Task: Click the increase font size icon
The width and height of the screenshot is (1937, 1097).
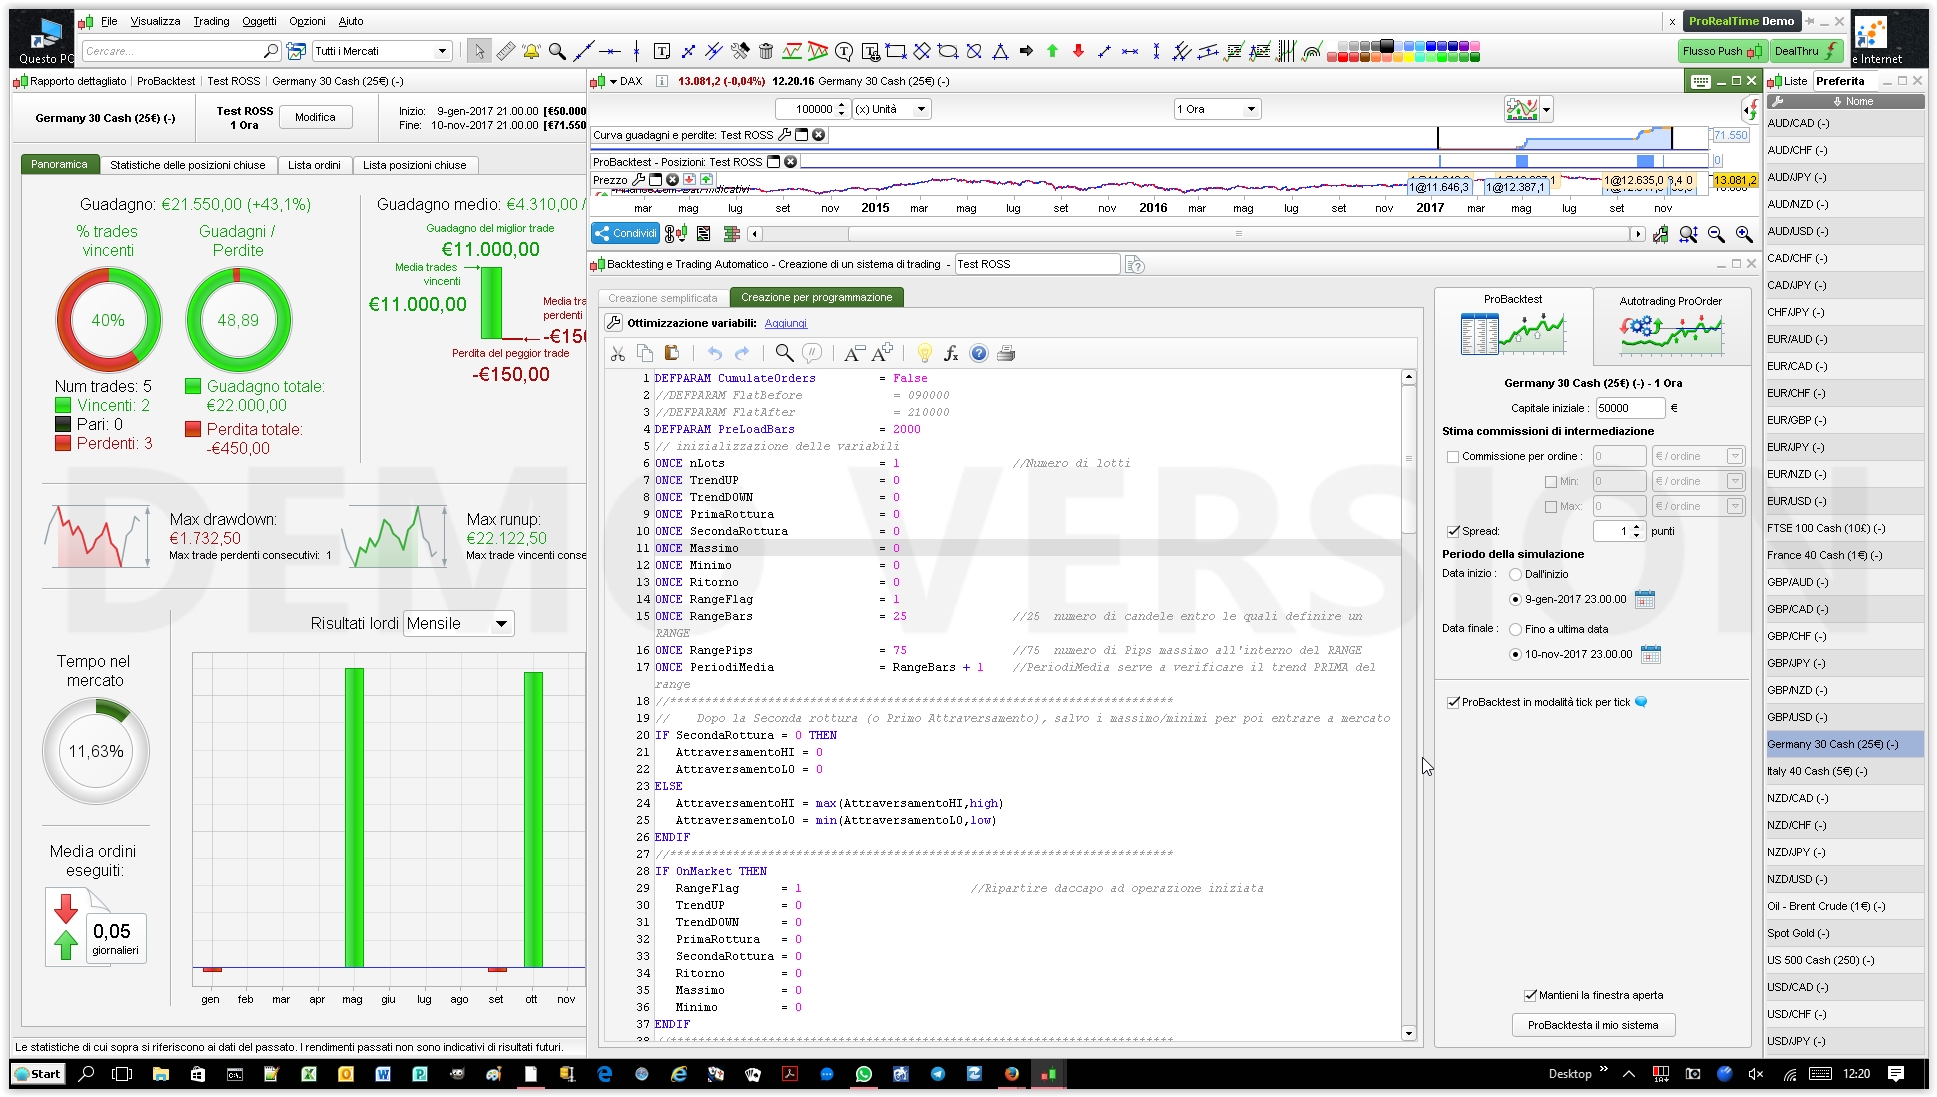Action: click(882, 353)
